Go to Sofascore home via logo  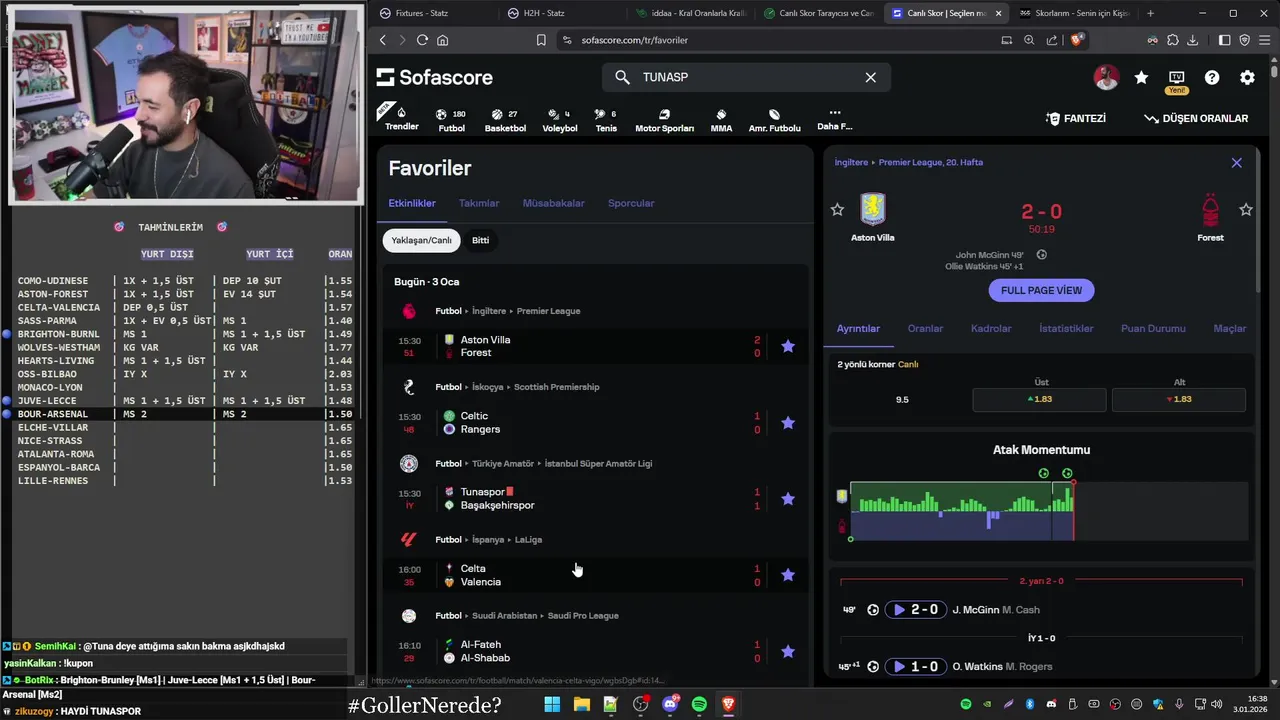[434, 77]
